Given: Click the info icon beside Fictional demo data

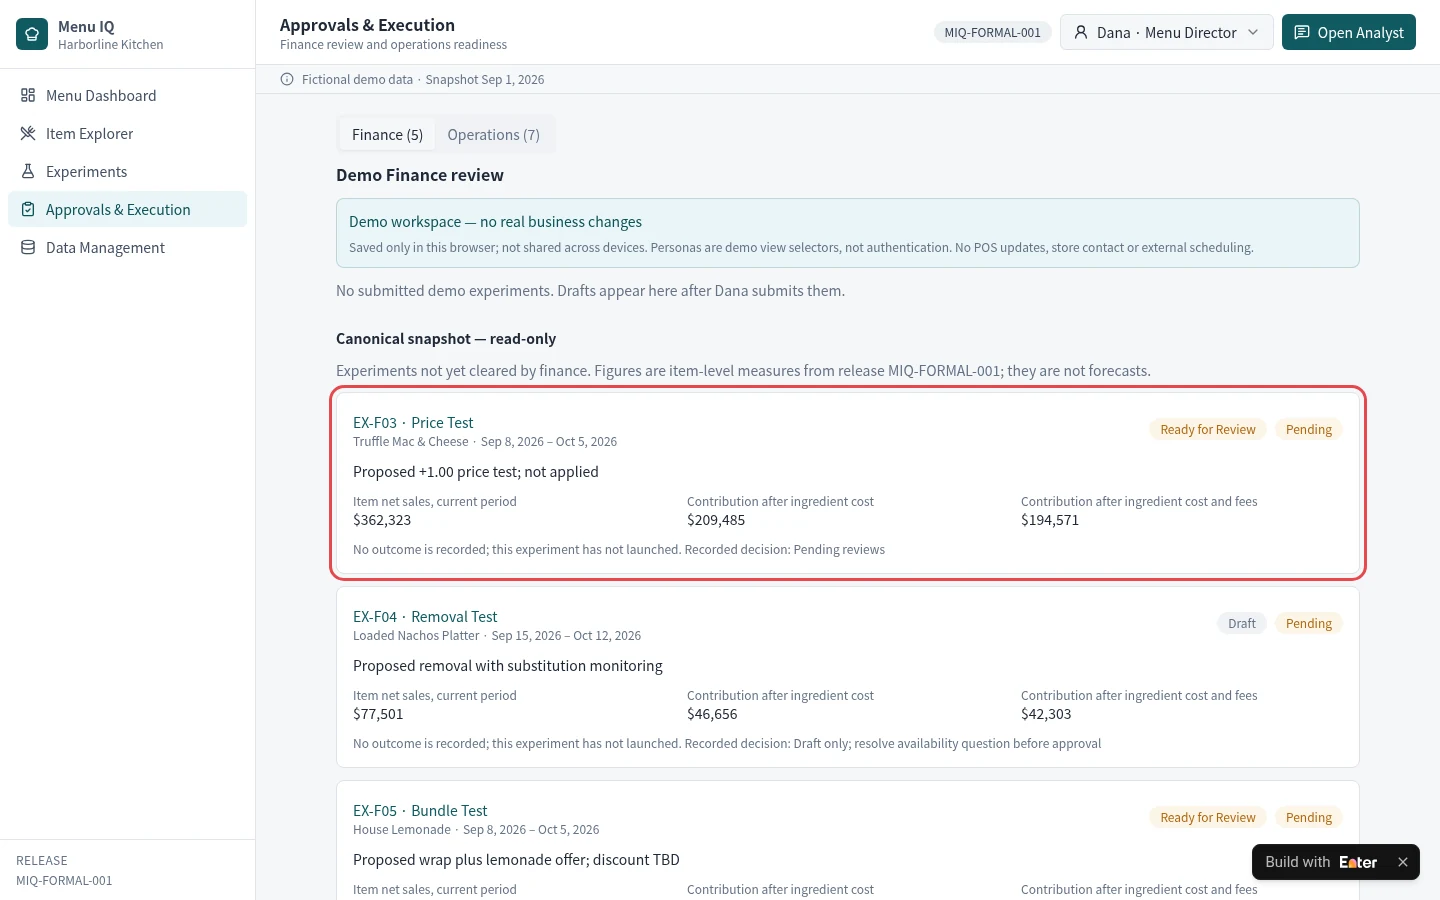Looking at the screenshot, I should pyautogui.click(x=287, y=80).
